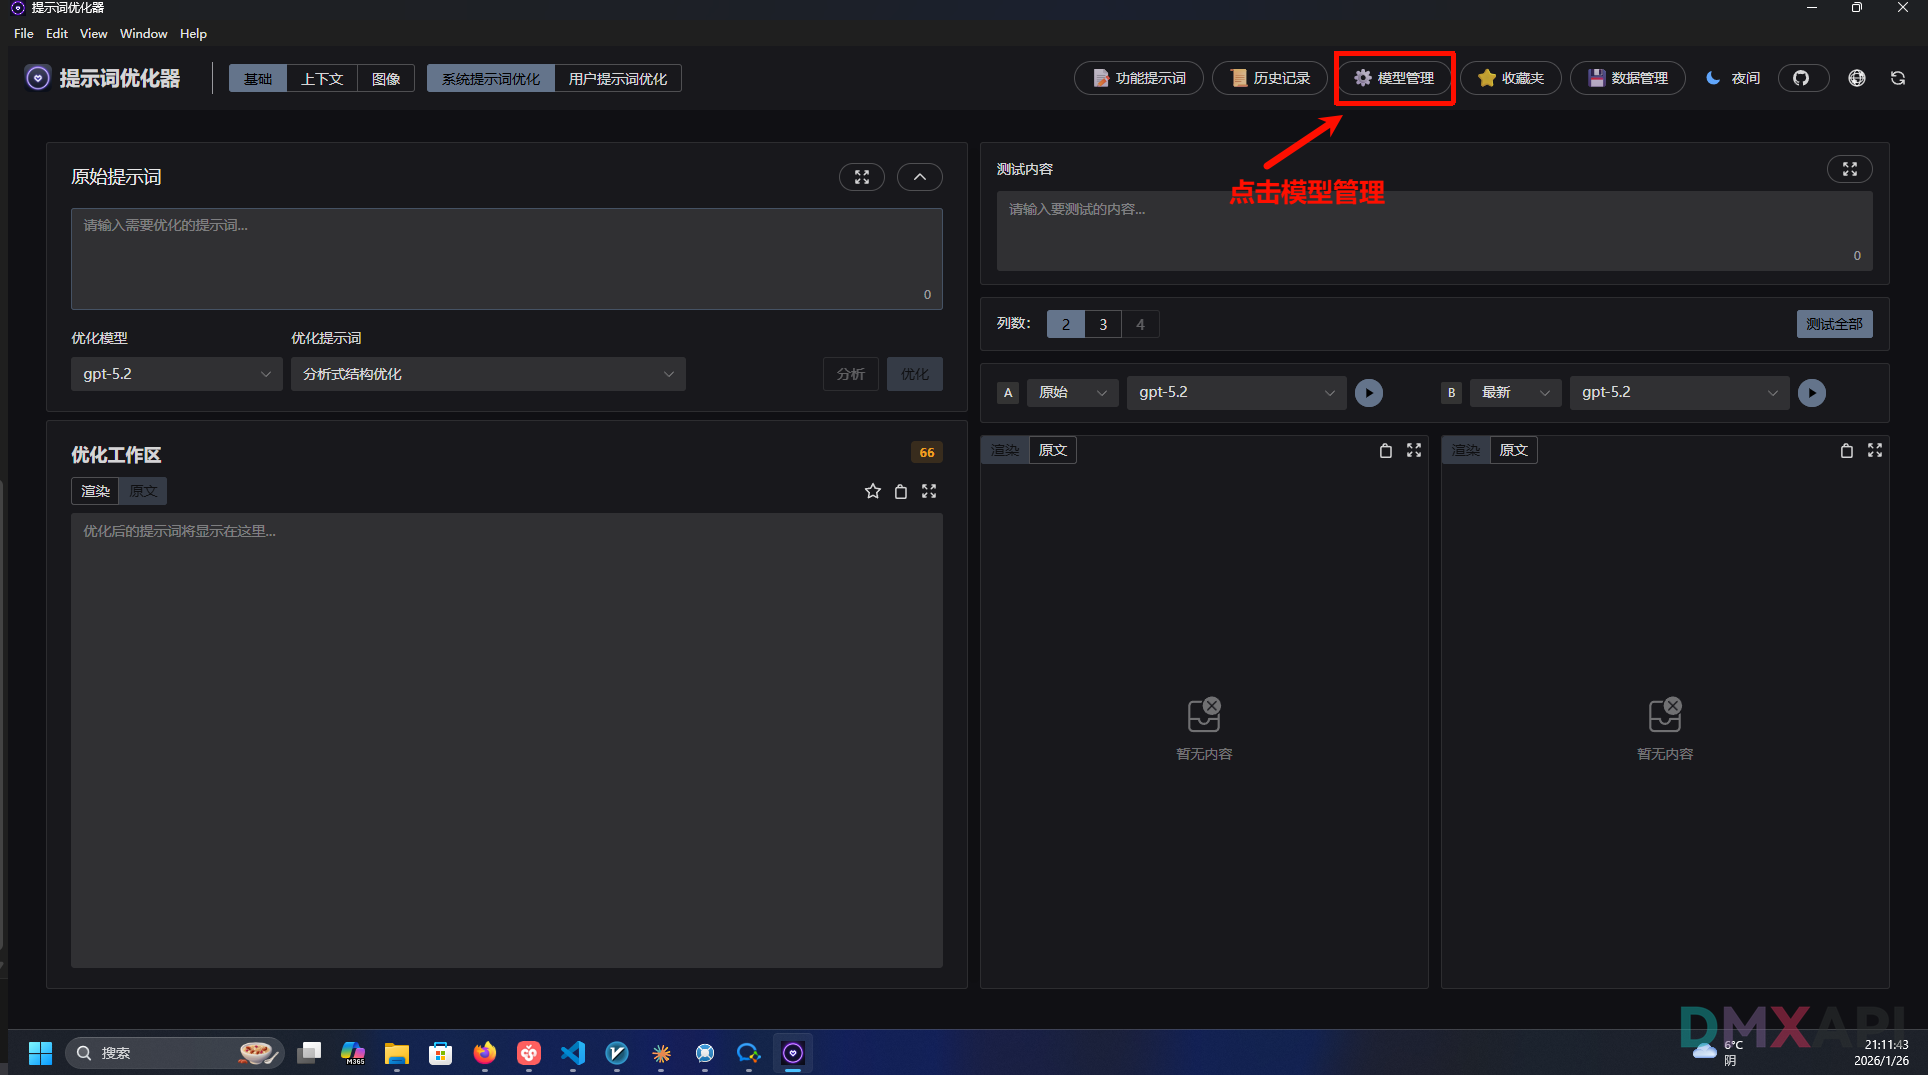Screen dimensions: 1928x1075
Task: Click the star favorite icon in 优化工作区
Action: click(872, 491)
